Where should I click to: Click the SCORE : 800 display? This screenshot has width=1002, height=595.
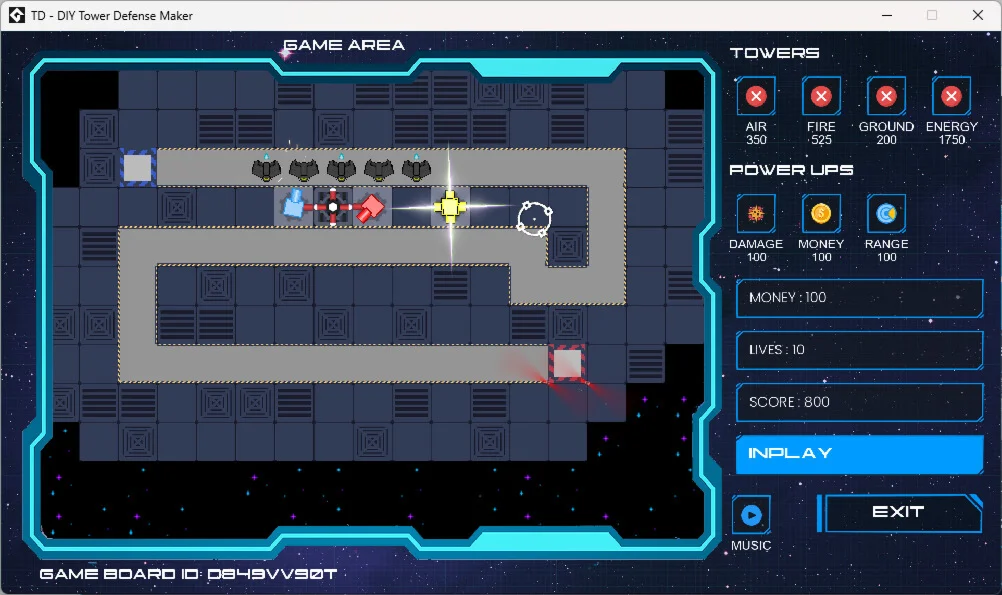(x=859, y=403)
